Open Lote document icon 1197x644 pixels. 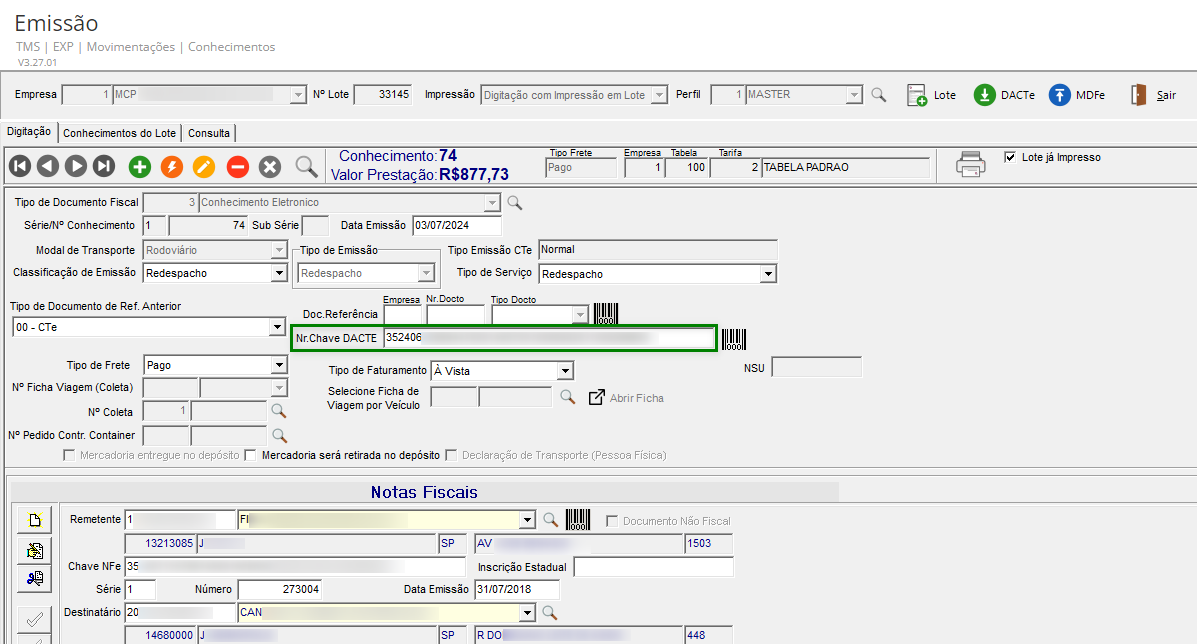point(917,95)
